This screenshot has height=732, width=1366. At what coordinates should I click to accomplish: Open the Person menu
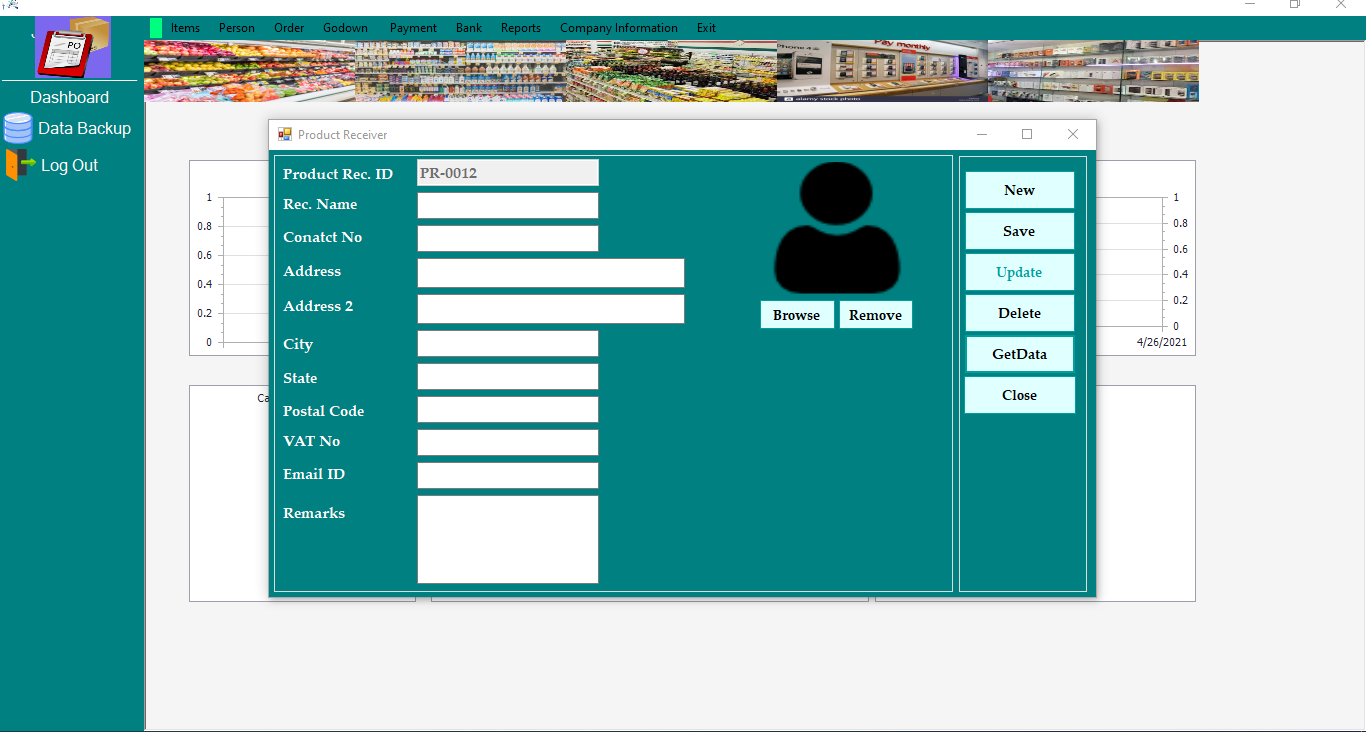[236, 27]
